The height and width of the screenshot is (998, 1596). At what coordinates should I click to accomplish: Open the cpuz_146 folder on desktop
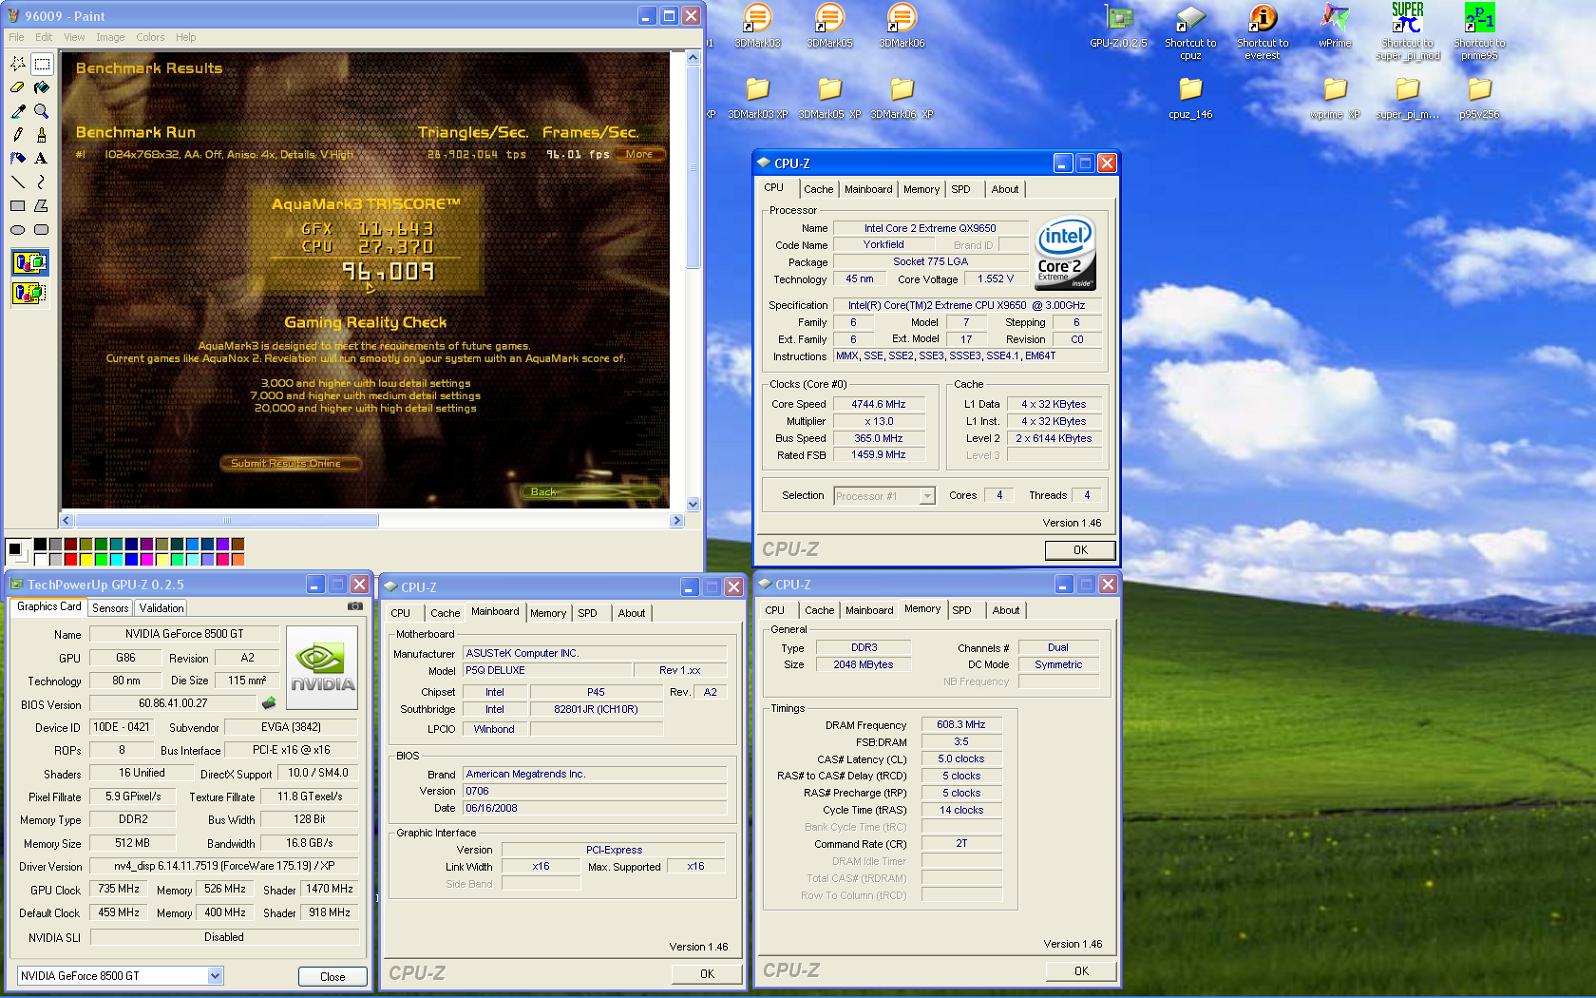(1190, 98)
